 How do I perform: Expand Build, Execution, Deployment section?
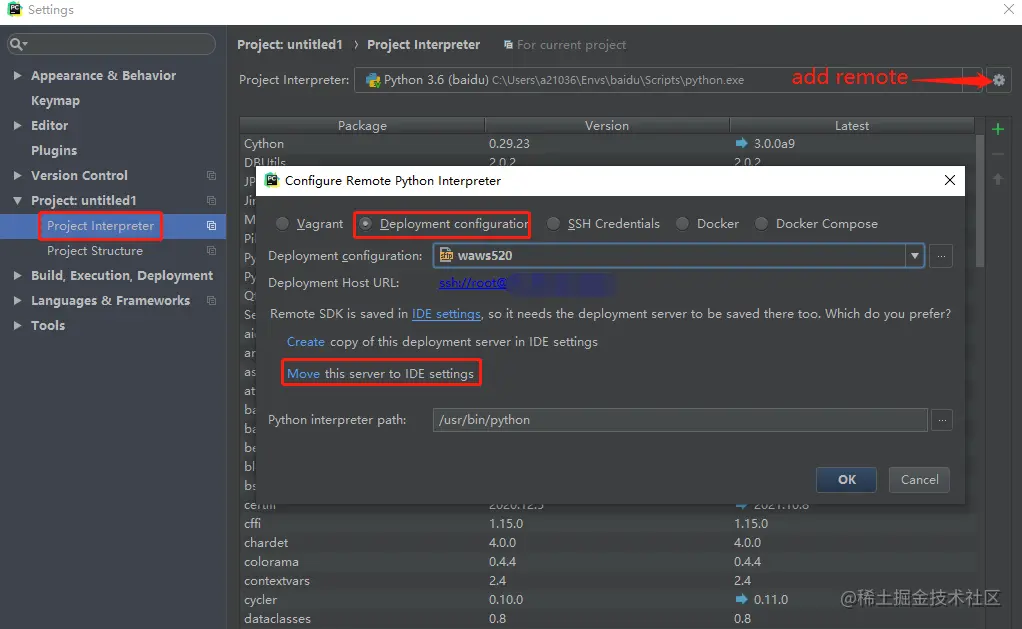tap(18, 276)
